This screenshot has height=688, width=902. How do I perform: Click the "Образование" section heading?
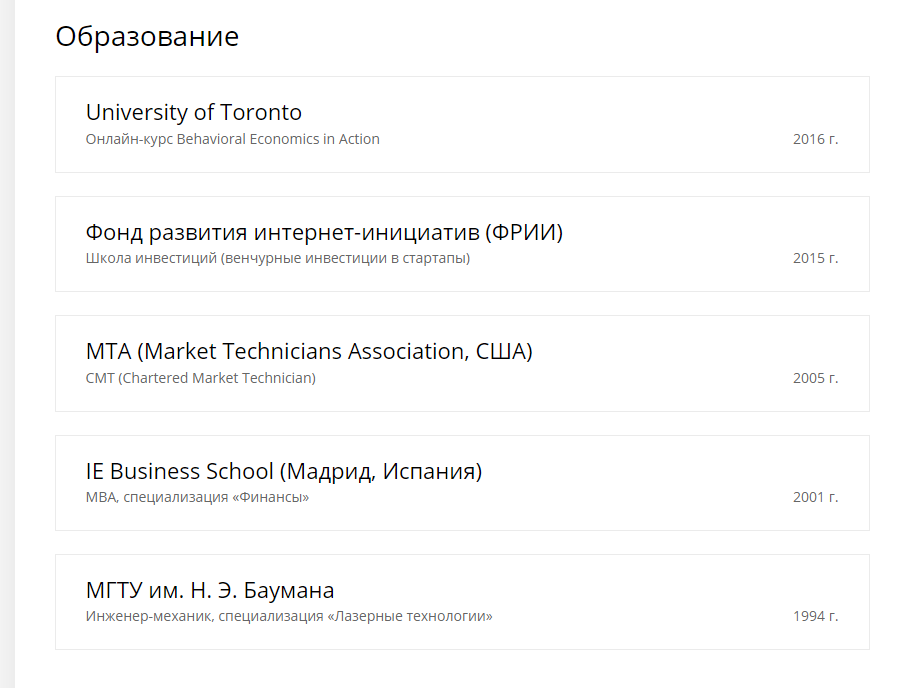pos(147,37)
